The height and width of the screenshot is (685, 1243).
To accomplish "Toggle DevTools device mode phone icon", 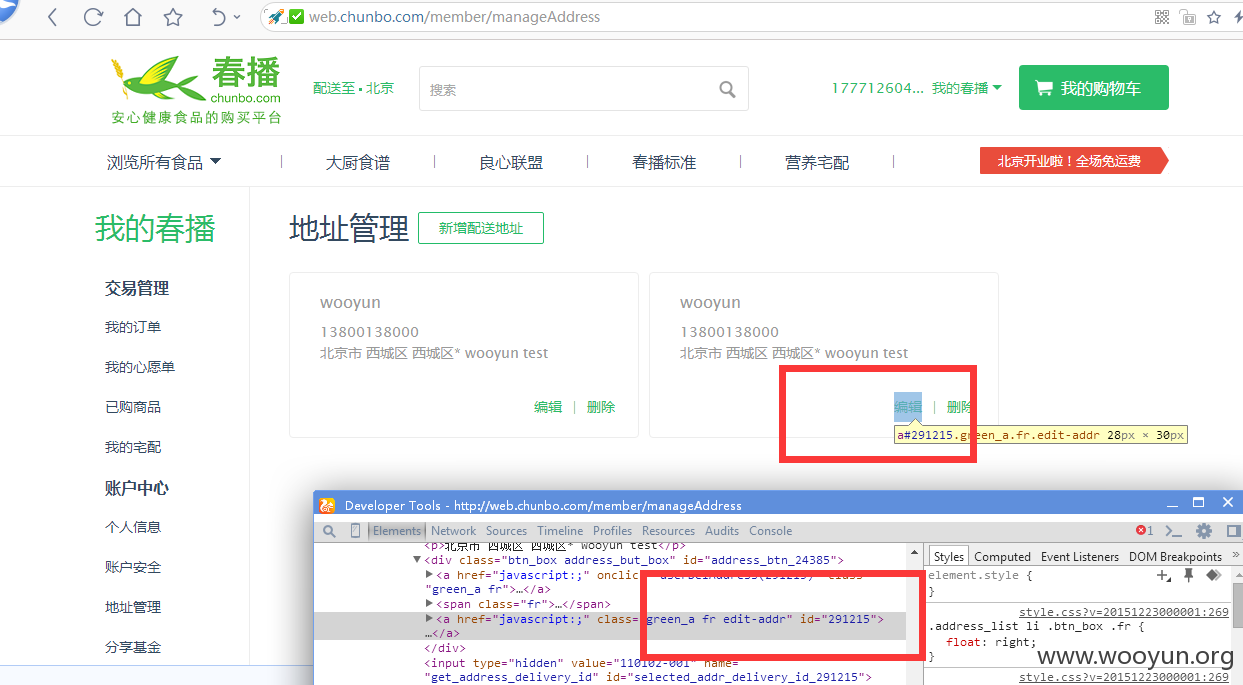I will 355,531.
